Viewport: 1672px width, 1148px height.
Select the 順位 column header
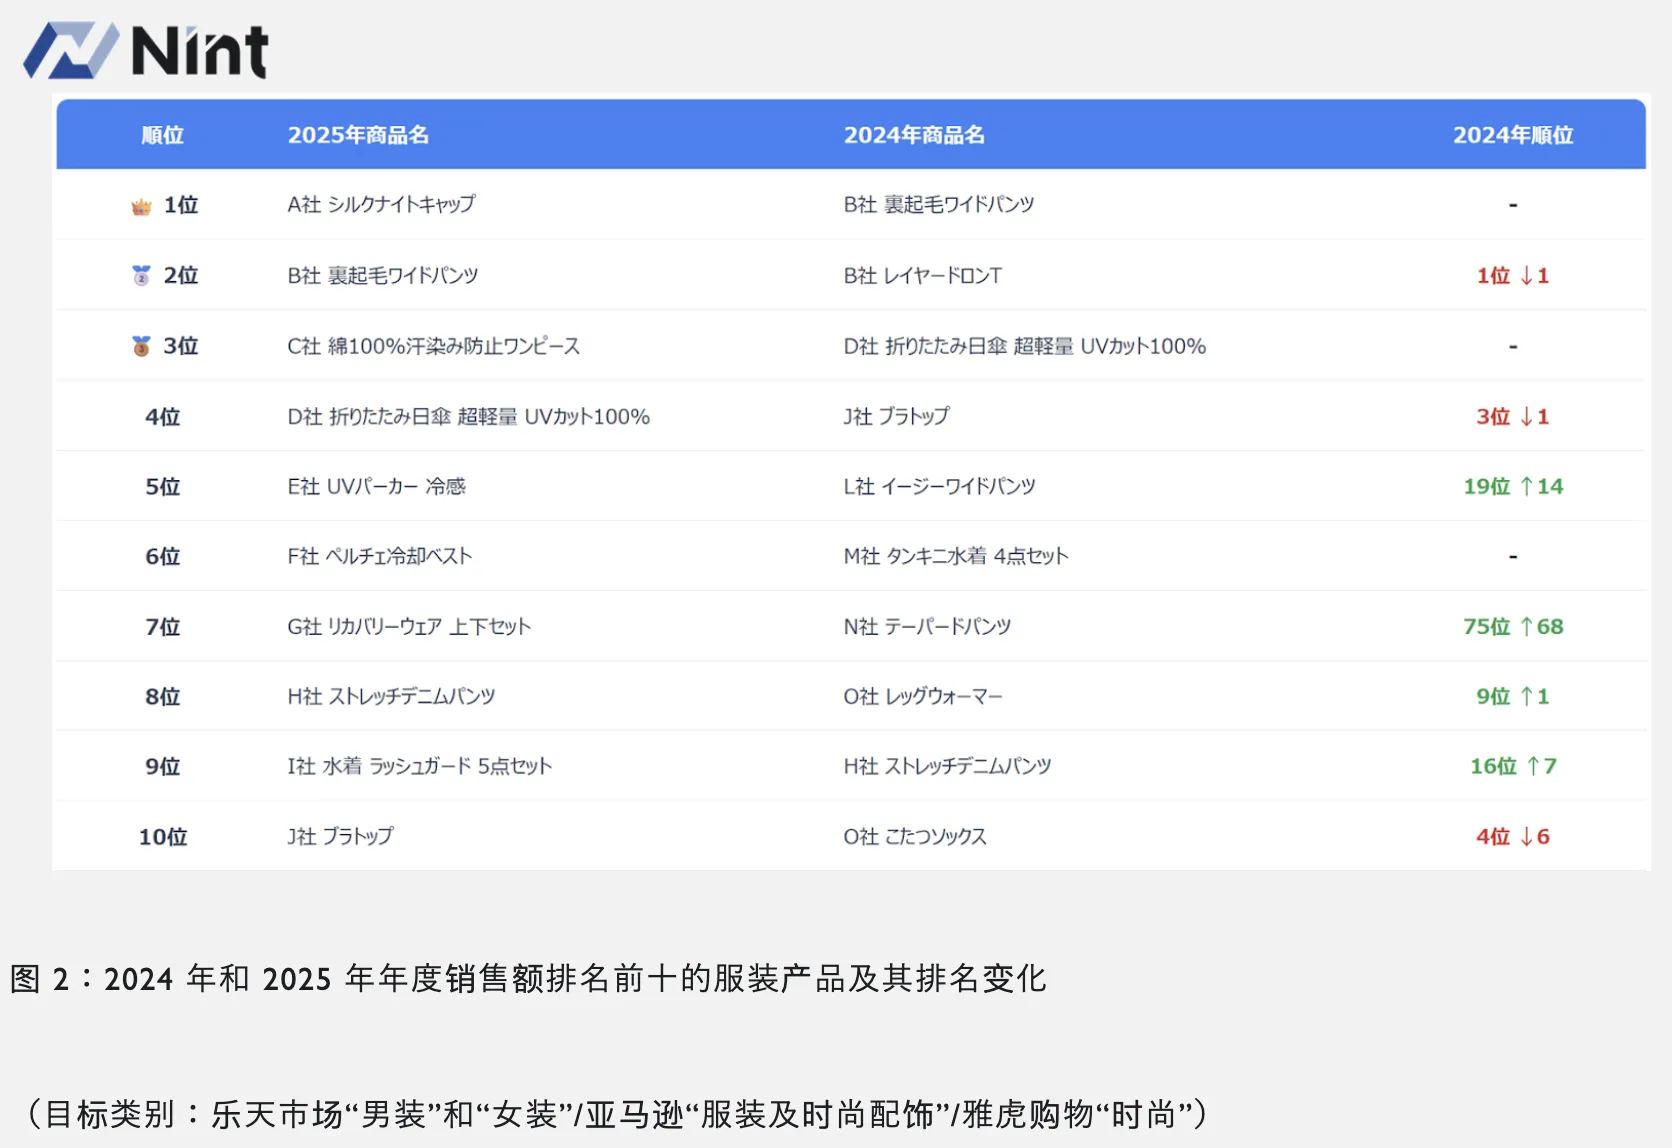(163, 135)
